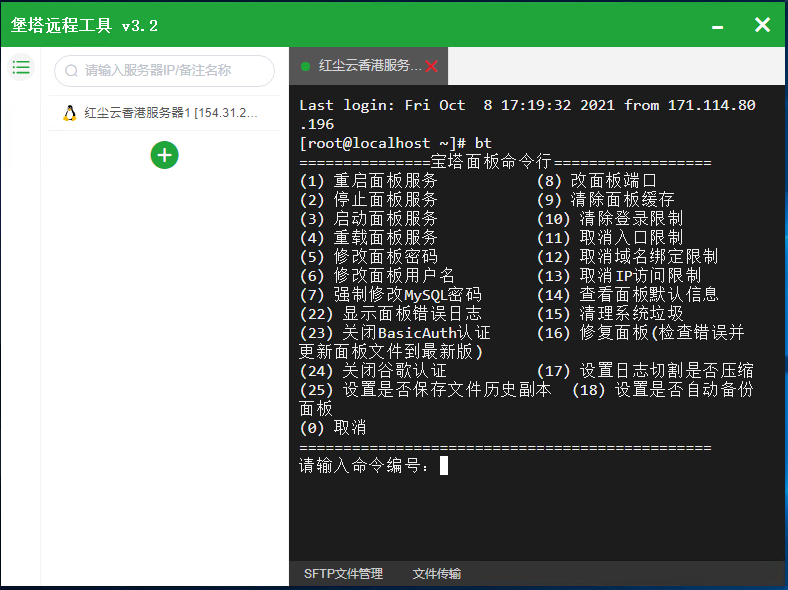This screenshot has height=590, width=788.
Task: Click the Linux penguin icon of 红尘云香港服务器1
Action: tap(70, 113)
